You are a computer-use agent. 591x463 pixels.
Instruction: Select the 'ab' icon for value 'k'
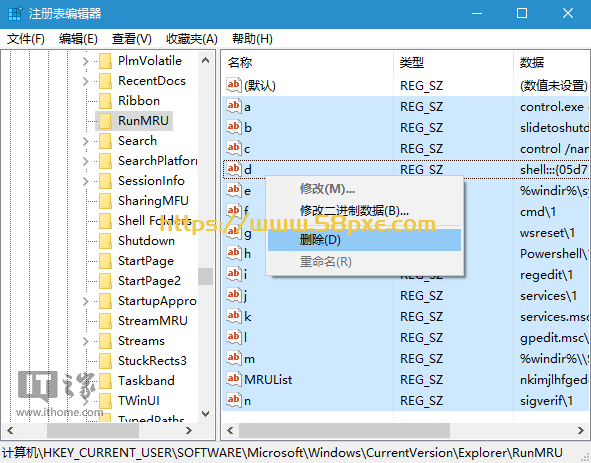point(234,316)
